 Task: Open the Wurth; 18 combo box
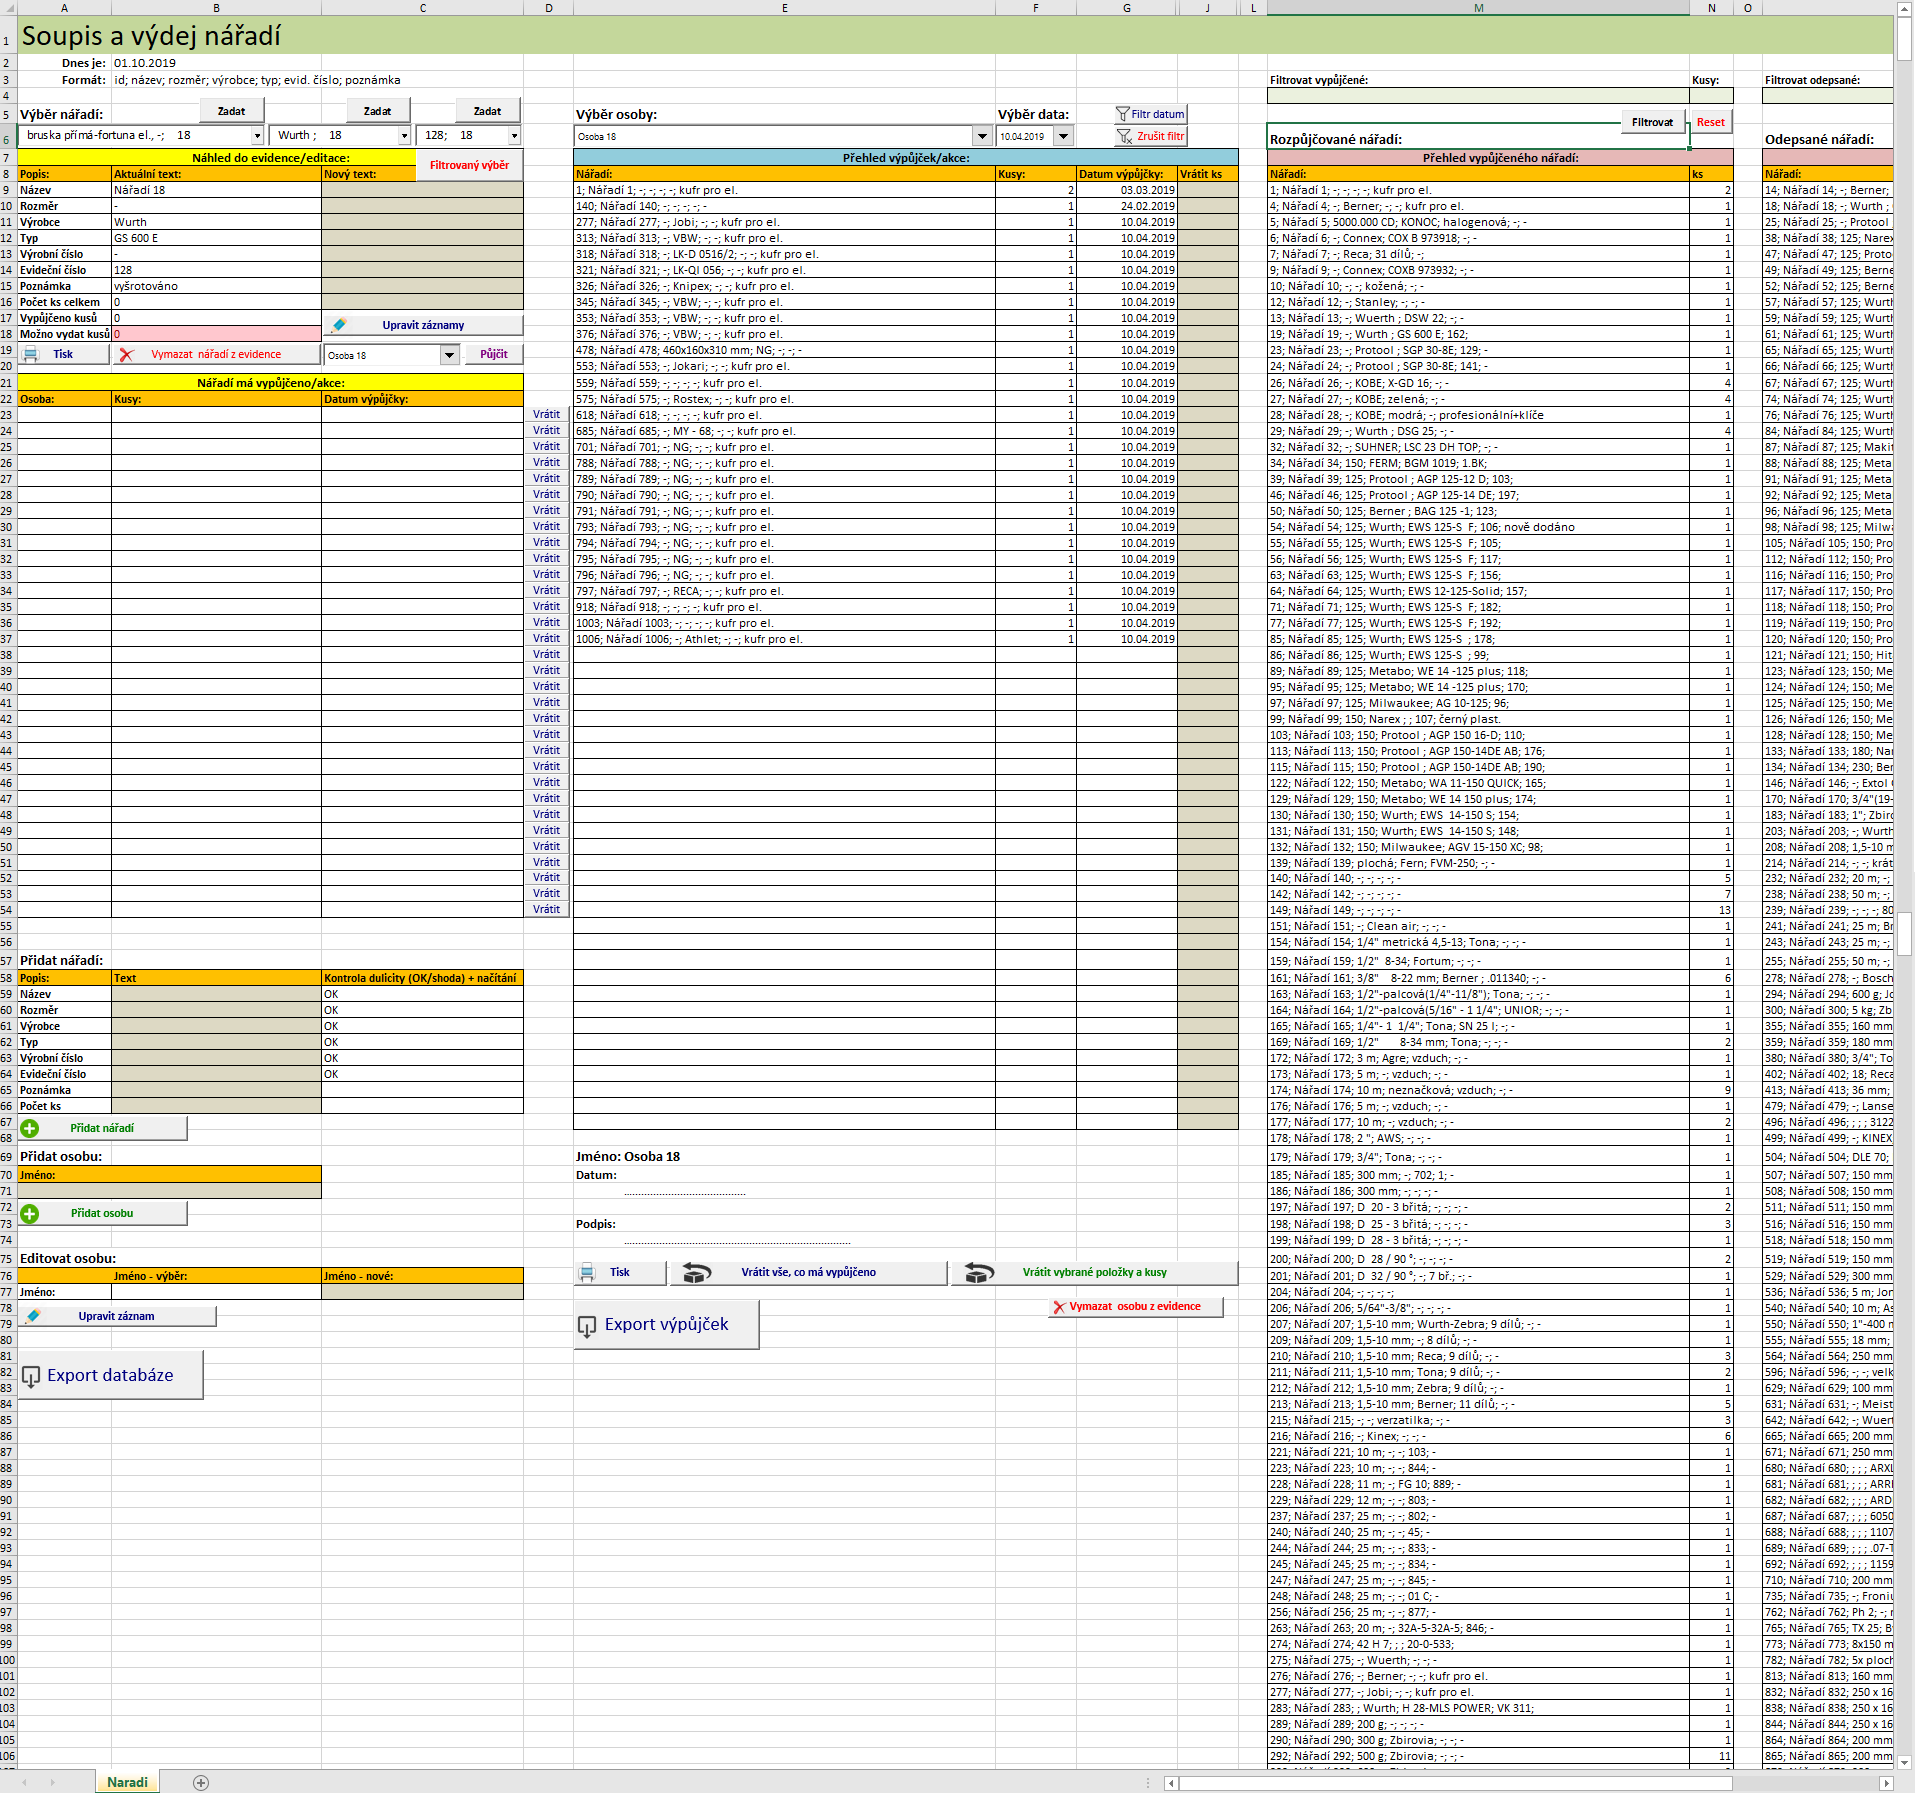[x=404, y=135]
